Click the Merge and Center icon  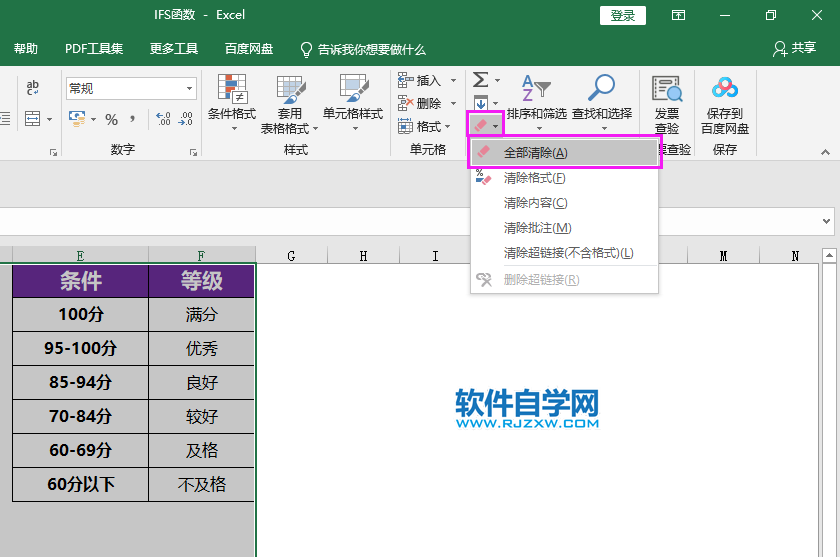click(x=33, y=118)
